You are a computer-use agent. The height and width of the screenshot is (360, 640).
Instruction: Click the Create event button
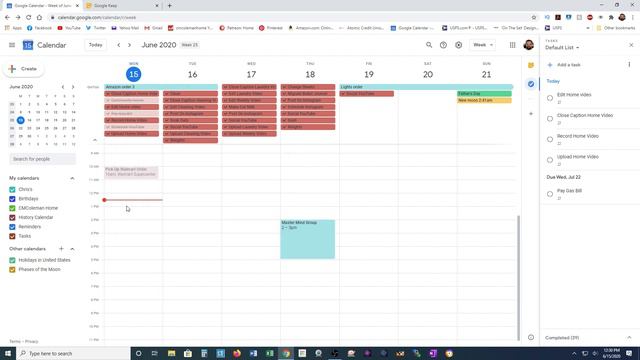click(x=24, y=69)
